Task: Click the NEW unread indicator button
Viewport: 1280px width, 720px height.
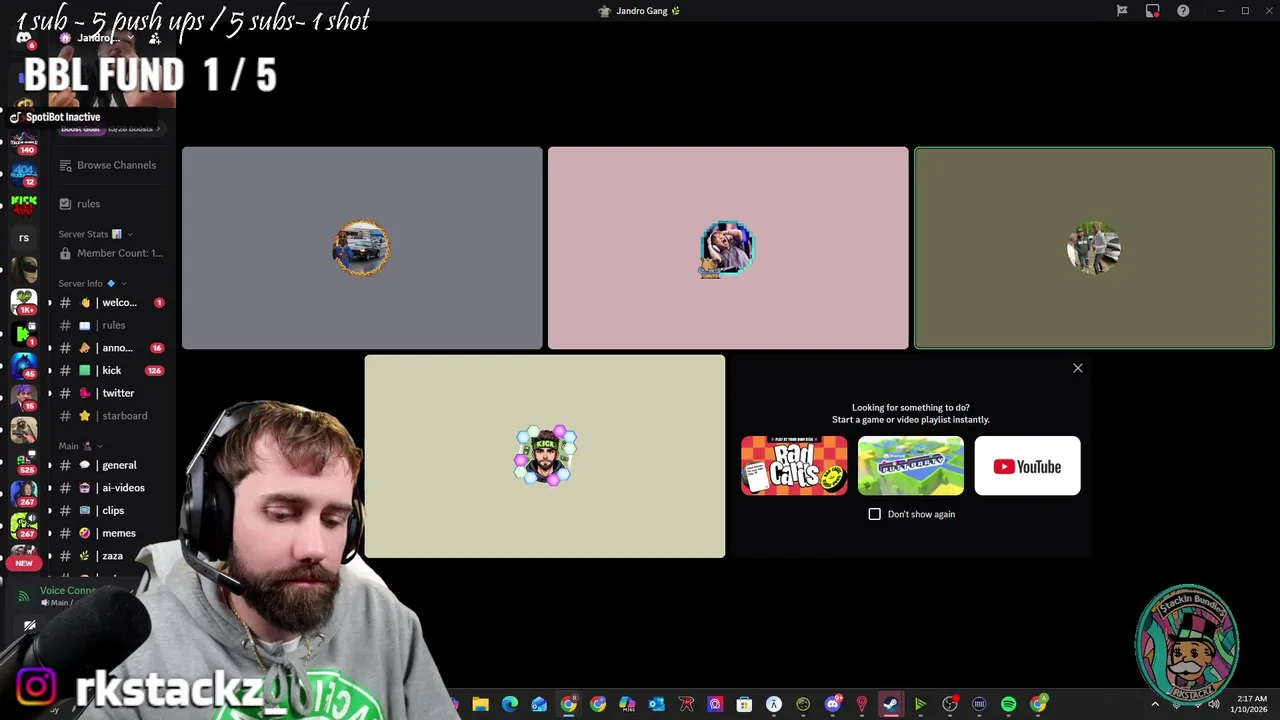Action: [x=24, y=563]
